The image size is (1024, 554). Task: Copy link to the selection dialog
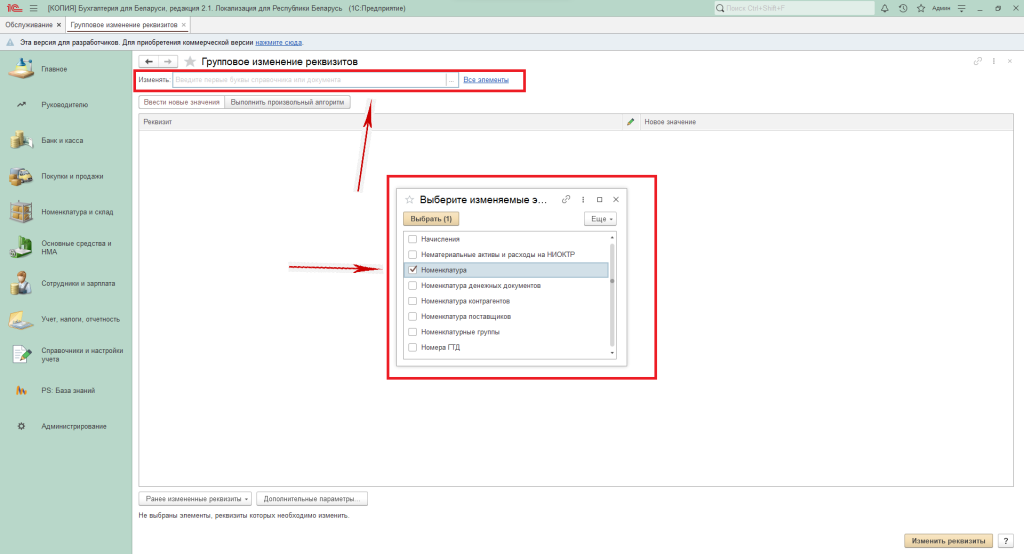point(567,199)
